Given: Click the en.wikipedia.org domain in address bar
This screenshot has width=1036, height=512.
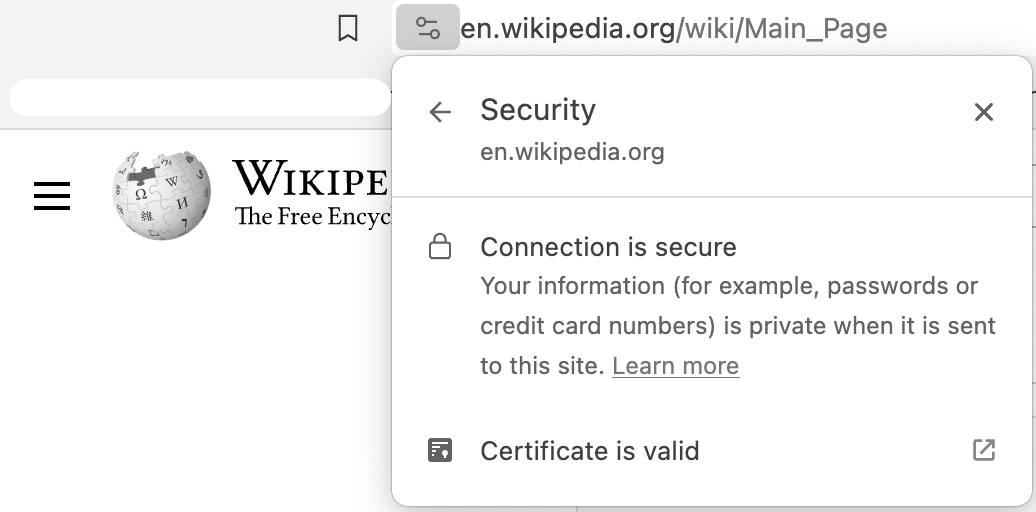Looking at the screenshot, I should coord(568,28).
